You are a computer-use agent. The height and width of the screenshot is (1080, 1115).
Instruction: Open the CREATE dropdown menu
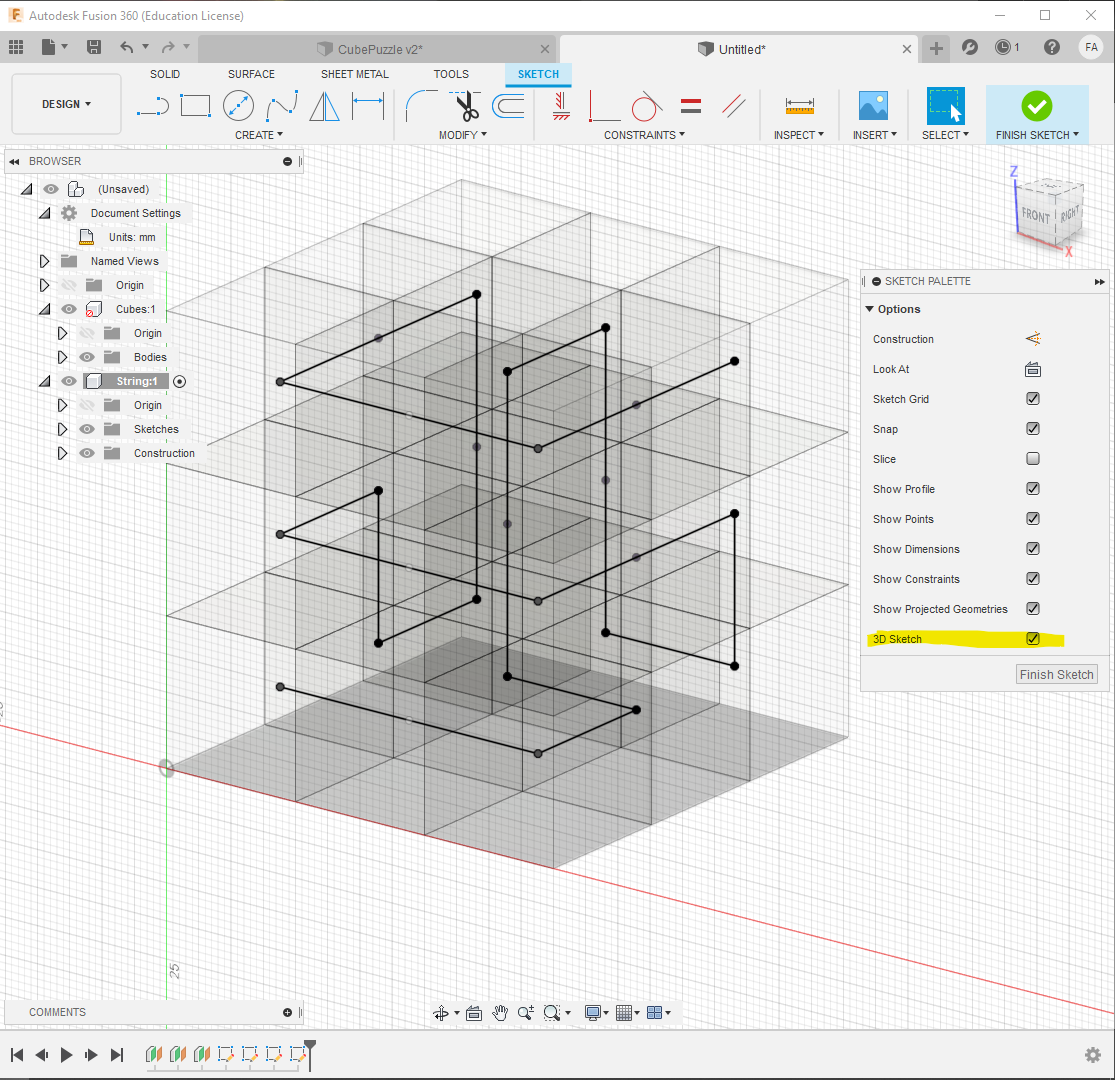[258, 135]
